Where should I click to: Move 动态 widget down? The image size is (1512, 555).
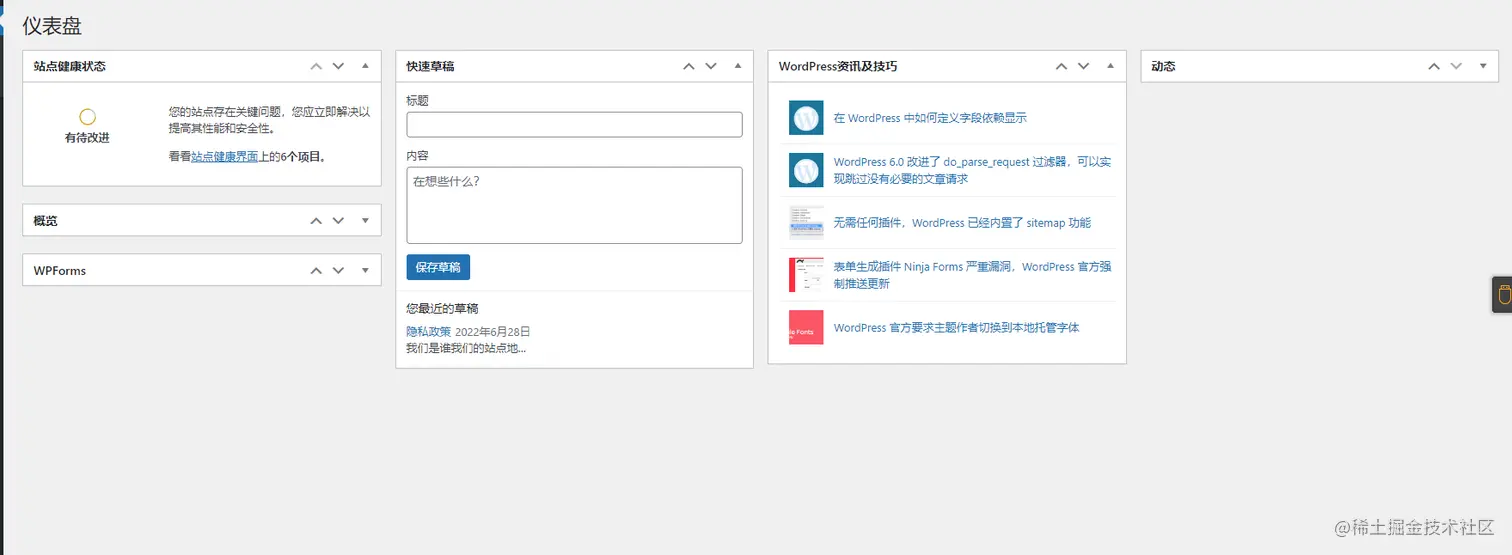(1456, 66)
